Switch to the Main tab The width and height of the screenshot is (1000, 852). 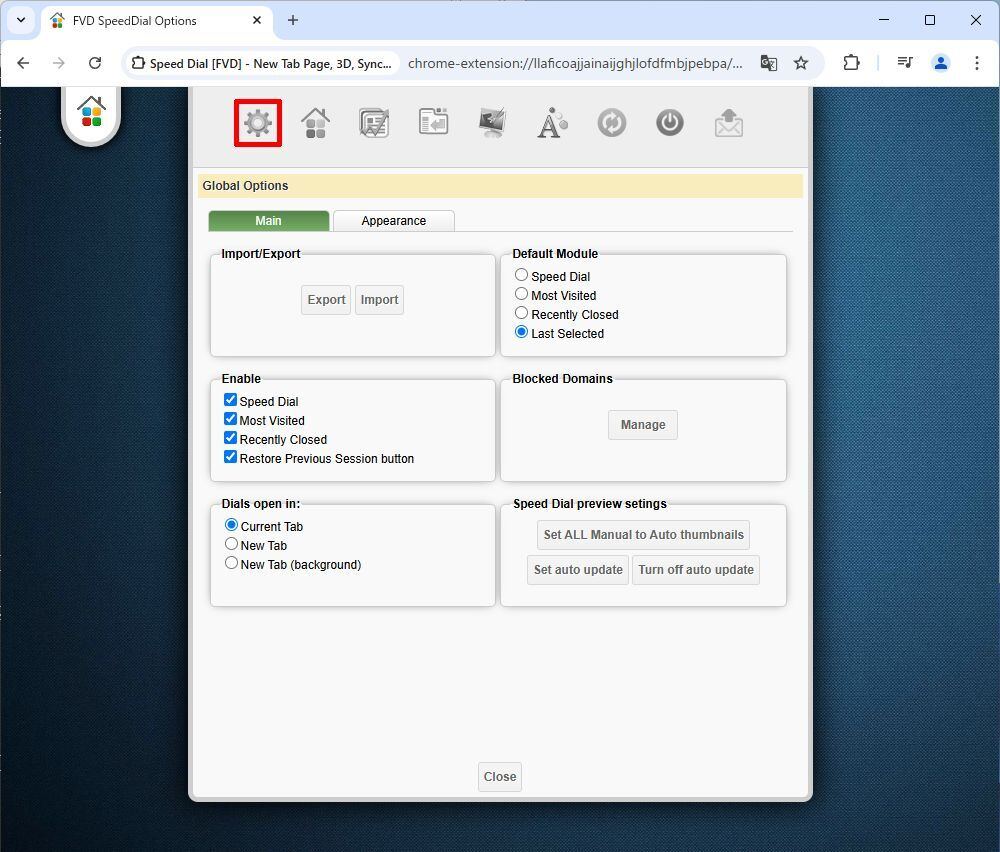pos(268,221)
